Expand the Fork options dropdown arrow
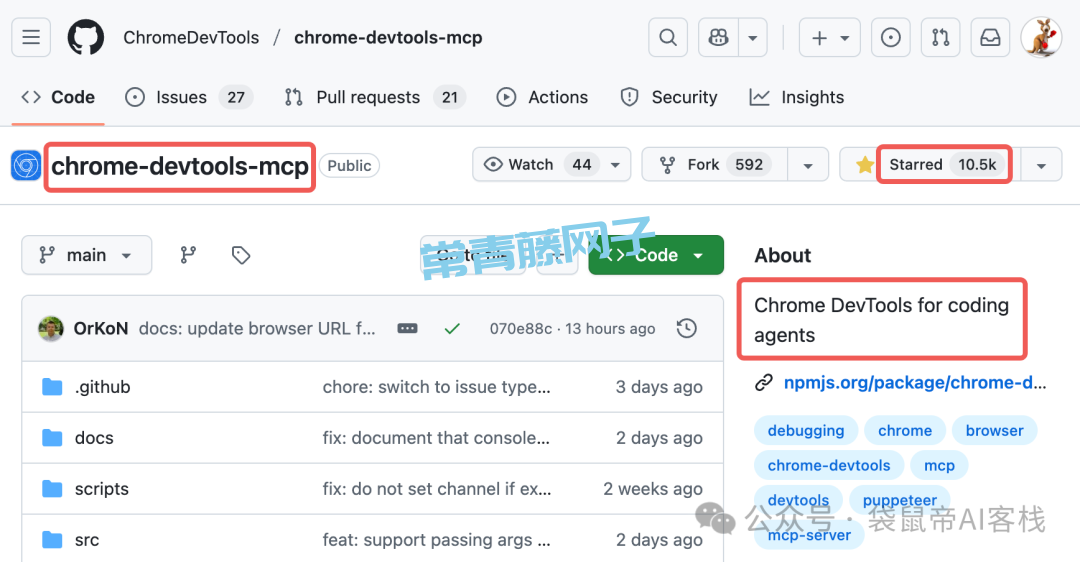Viewport: 1080px width, 562px height. coord(808,165)
